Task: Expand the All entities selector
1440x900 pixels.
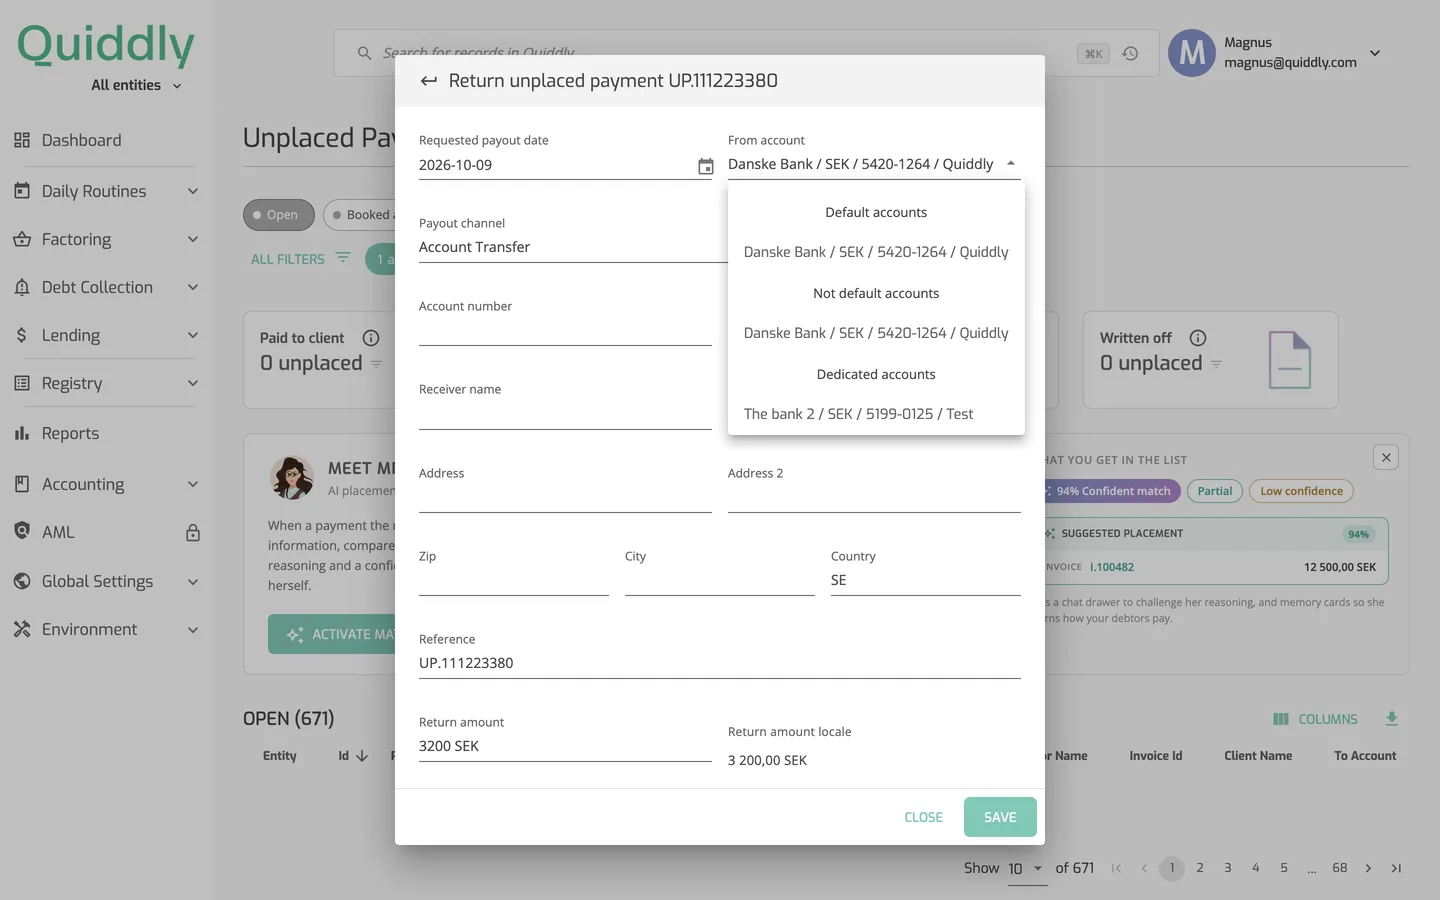Action: pyautogui.click(x=136, y=85)
